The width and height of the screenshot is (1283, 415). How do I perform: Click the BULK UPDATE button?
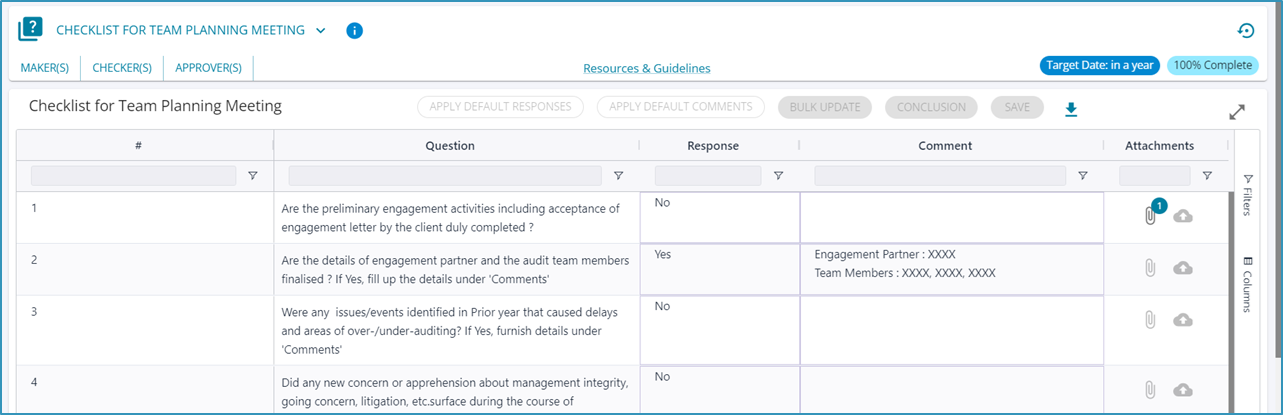pos(825,107)
